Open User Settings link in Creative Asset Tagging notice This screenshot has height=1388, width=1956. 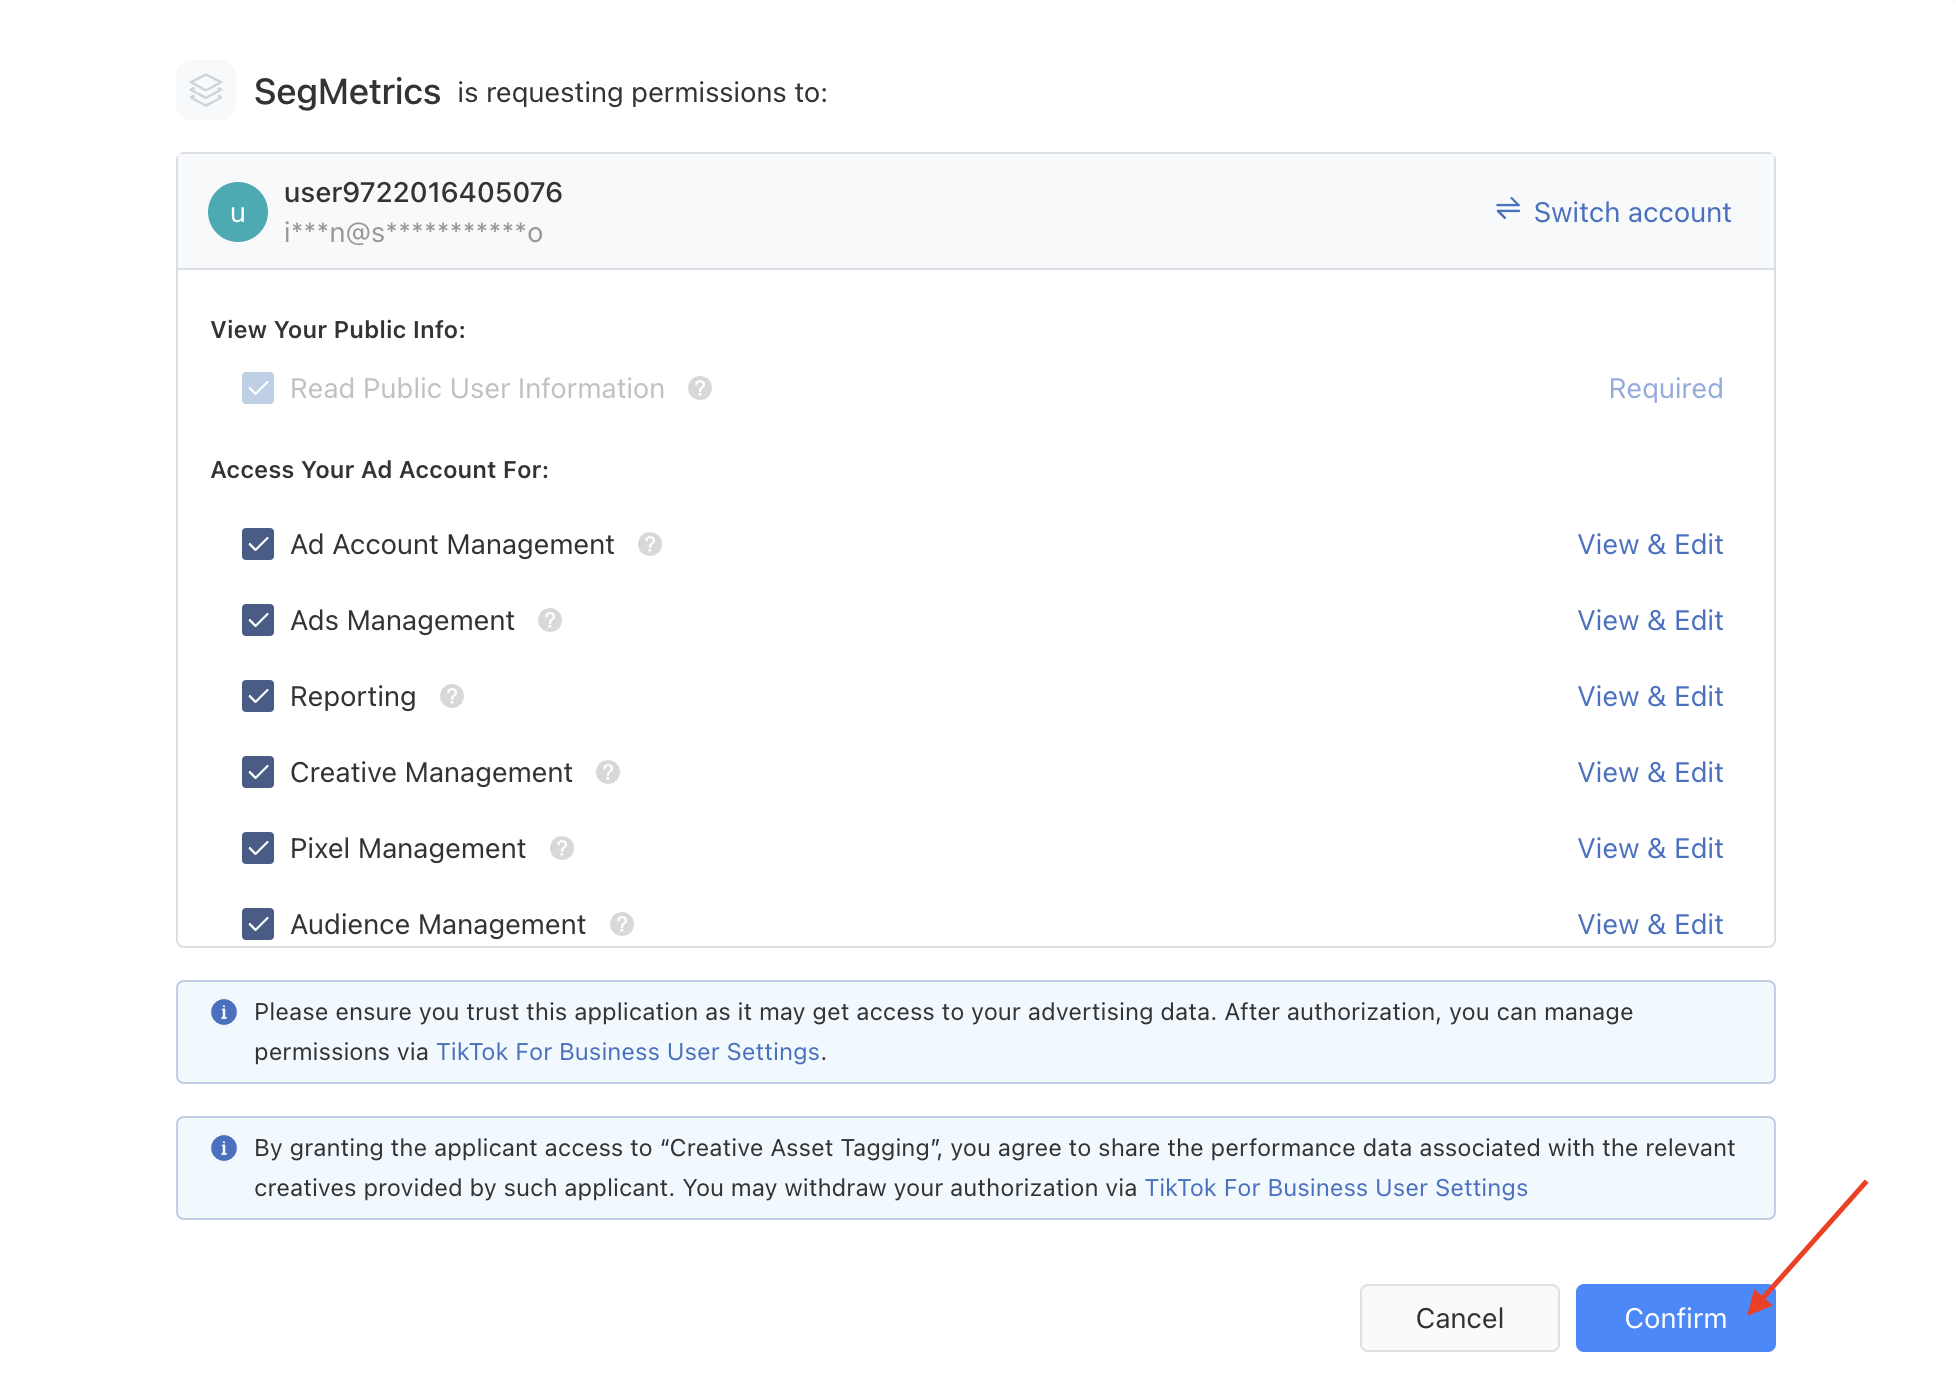1336,1188
